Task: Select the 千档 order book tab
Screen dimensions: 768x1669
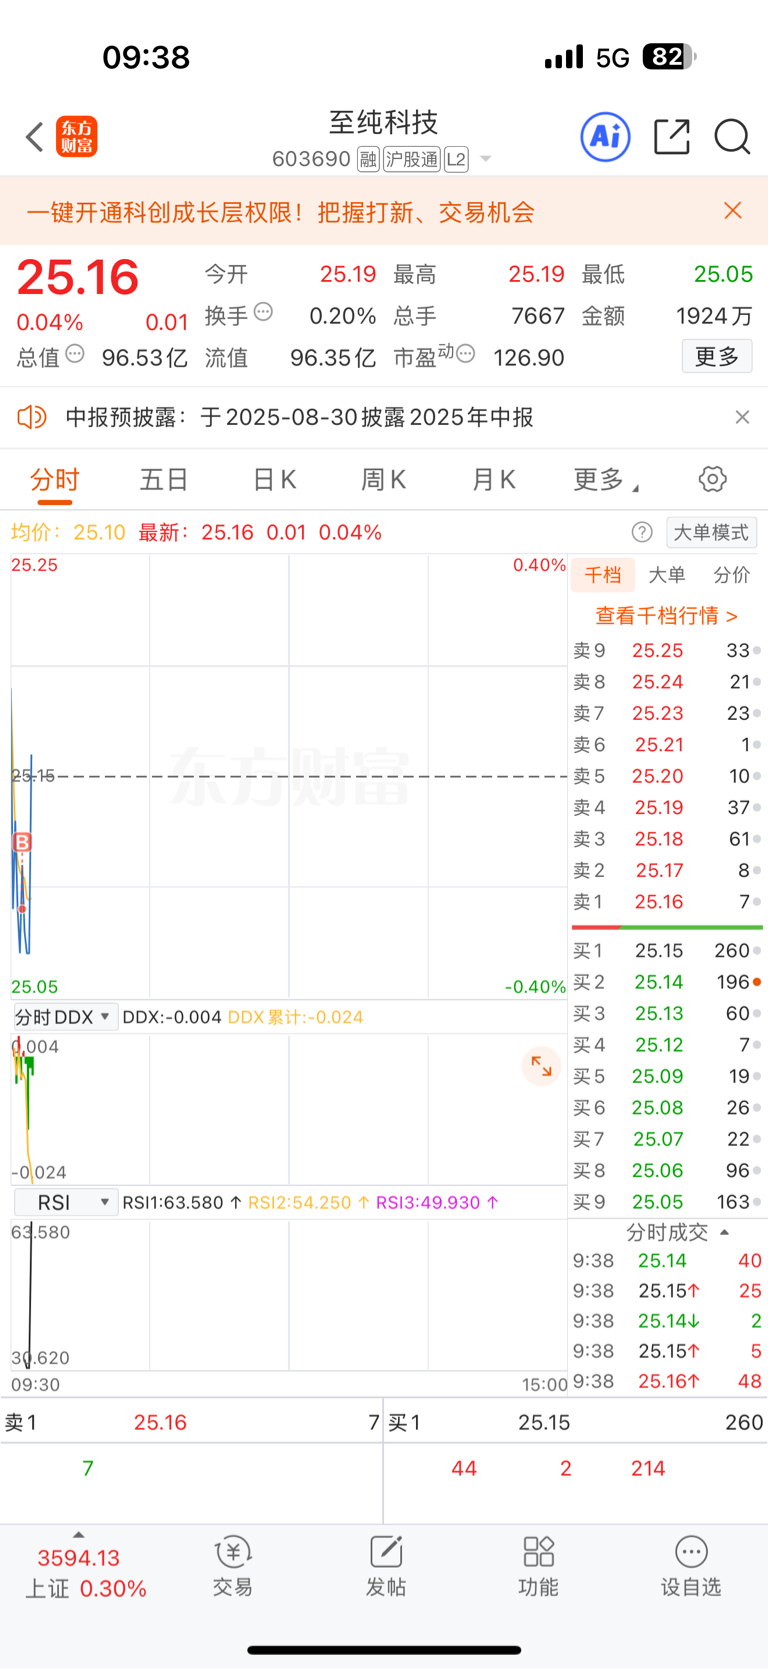Action: (603, 575)
